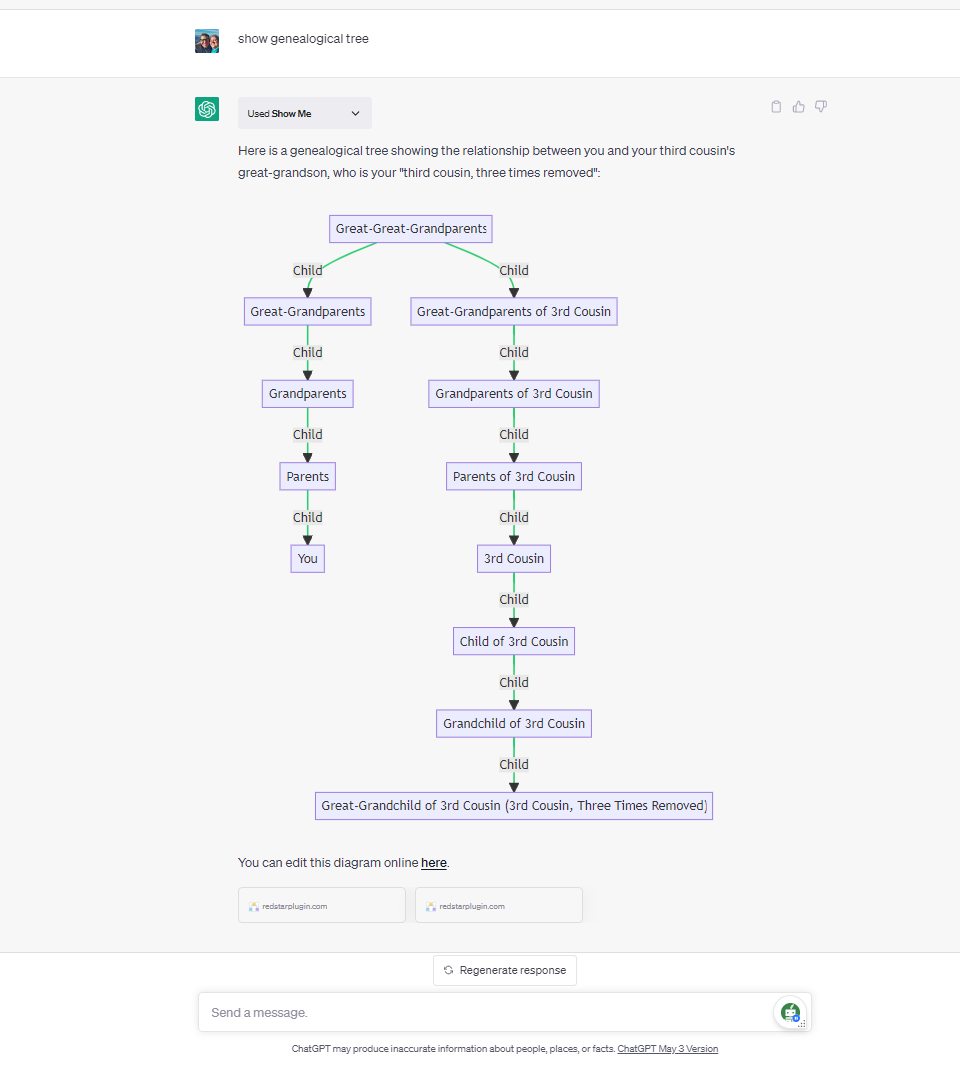The height and width of the screenshot is (1072, 960).
Task: Open the first redstarplugin.com citation card
Action: (321, 904)
